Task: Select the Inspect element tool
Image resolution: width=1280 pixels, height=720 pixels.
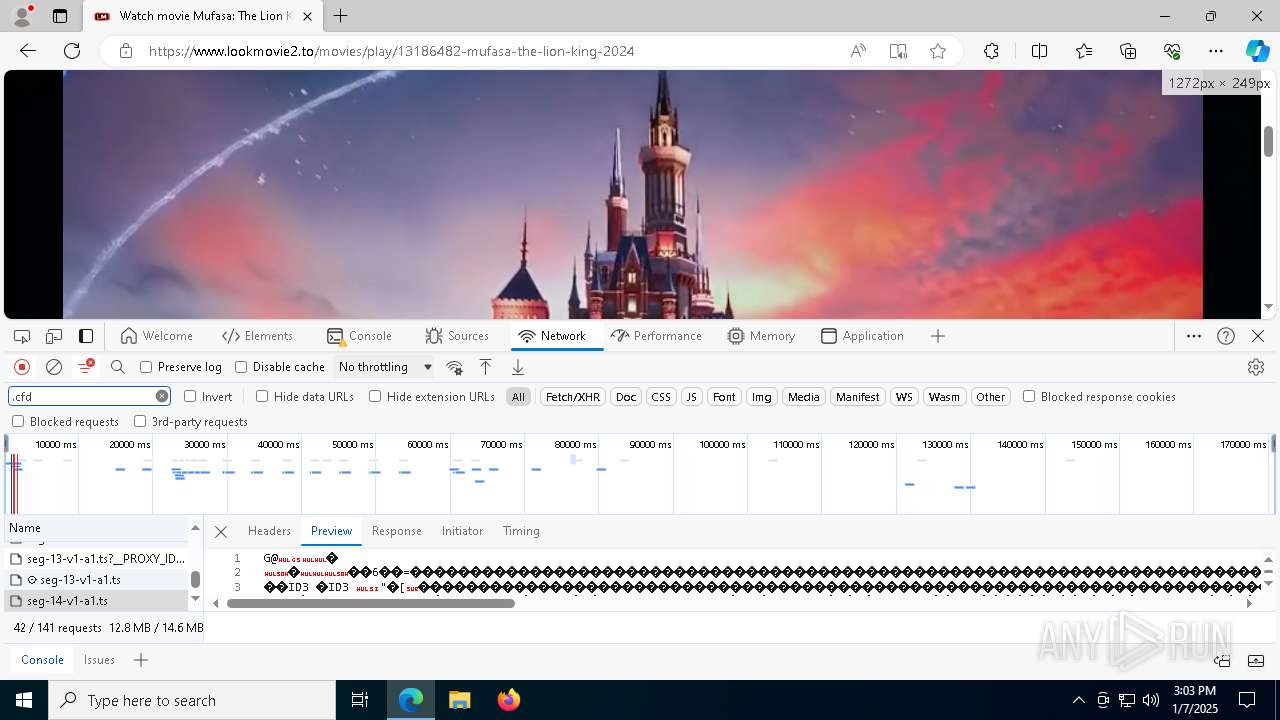Action: tap(22, 336)
